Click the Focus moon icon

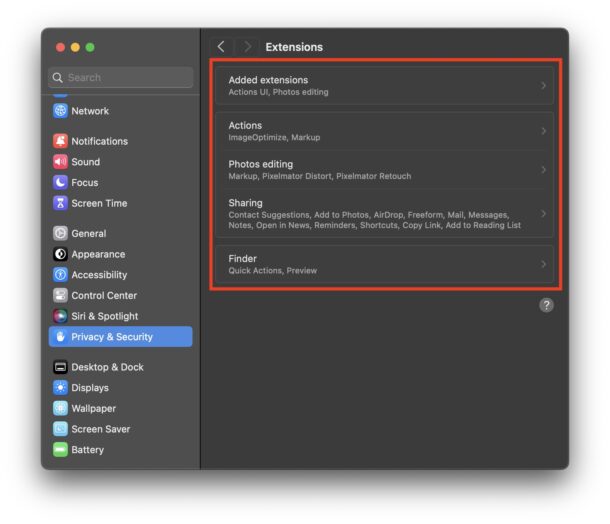pyautogui.click(x=60, y=183)
